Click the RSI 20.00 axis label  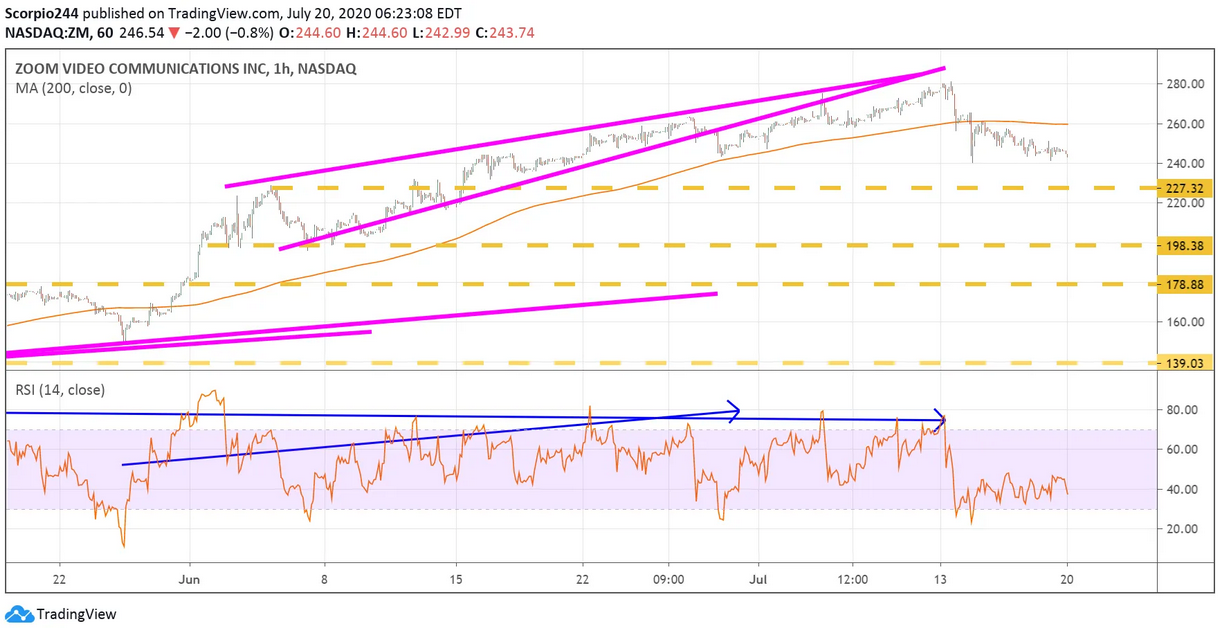(x=1180, y=529)
